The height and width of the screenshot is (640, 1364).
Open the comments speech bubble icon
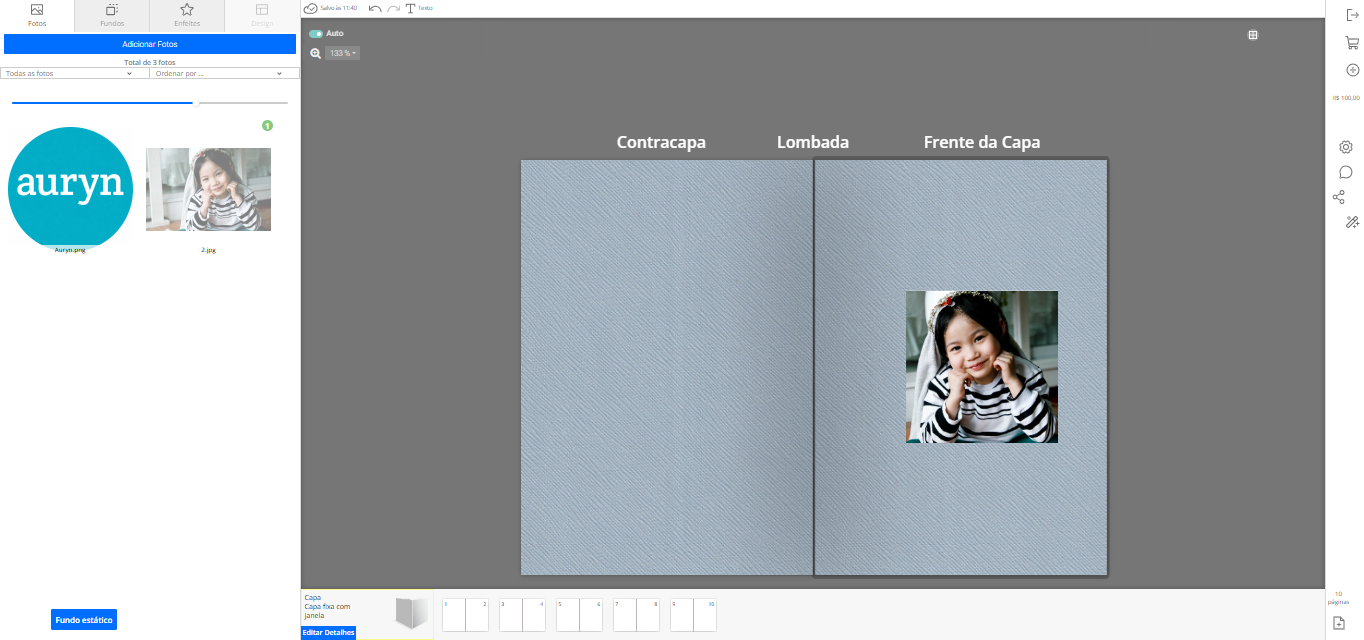click(x=1346, y=172)
